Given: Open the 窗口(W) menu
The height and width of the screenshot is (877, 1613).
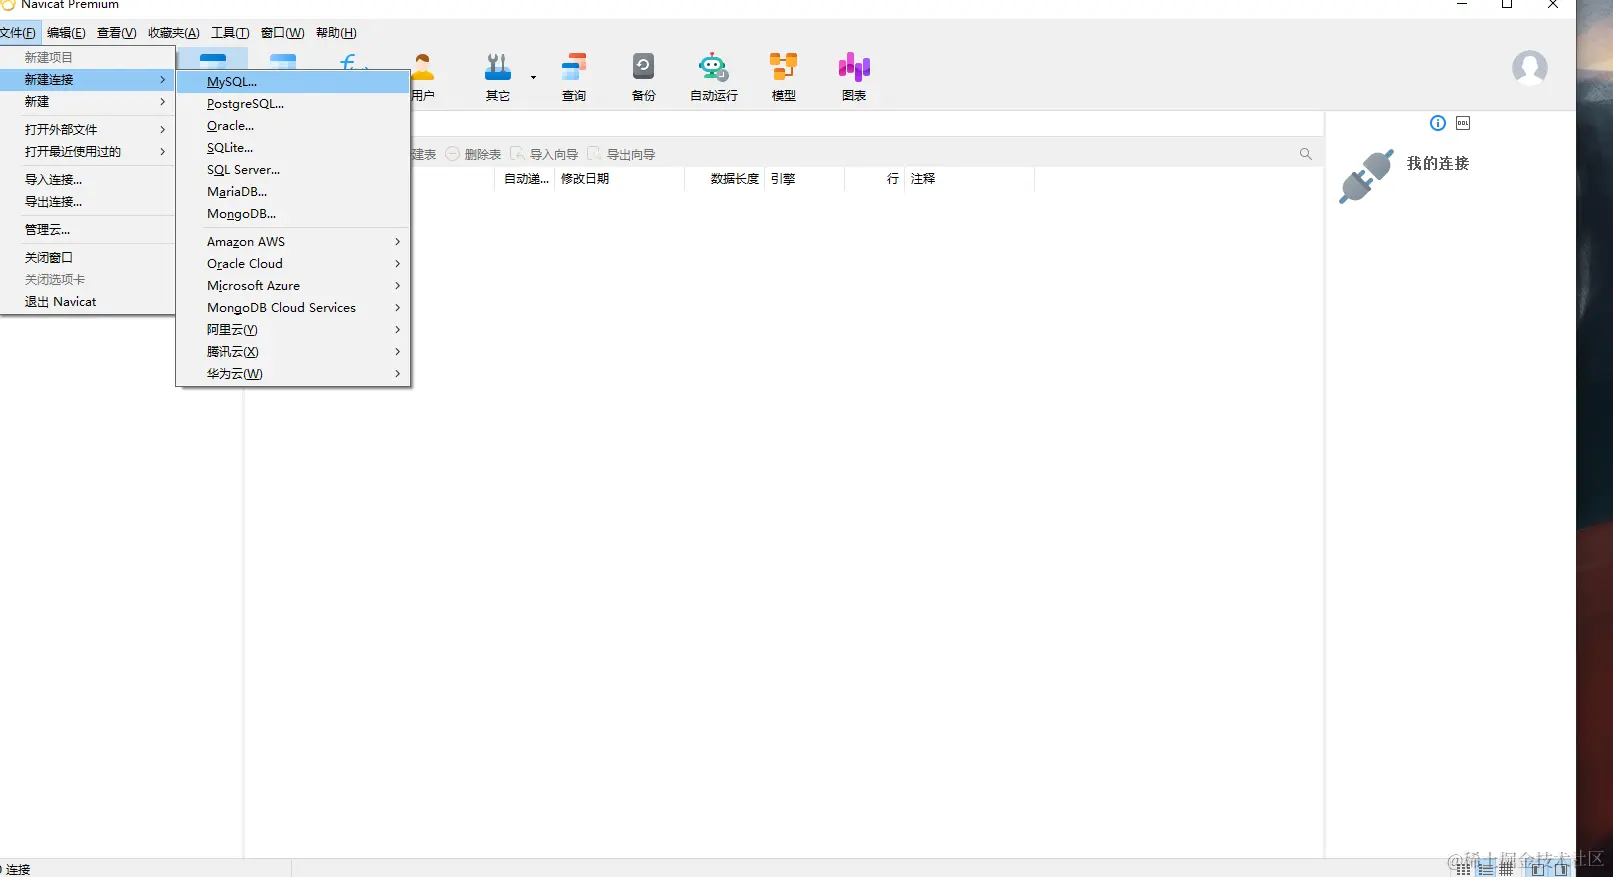Looking at the screenshot, I should 282,33.
